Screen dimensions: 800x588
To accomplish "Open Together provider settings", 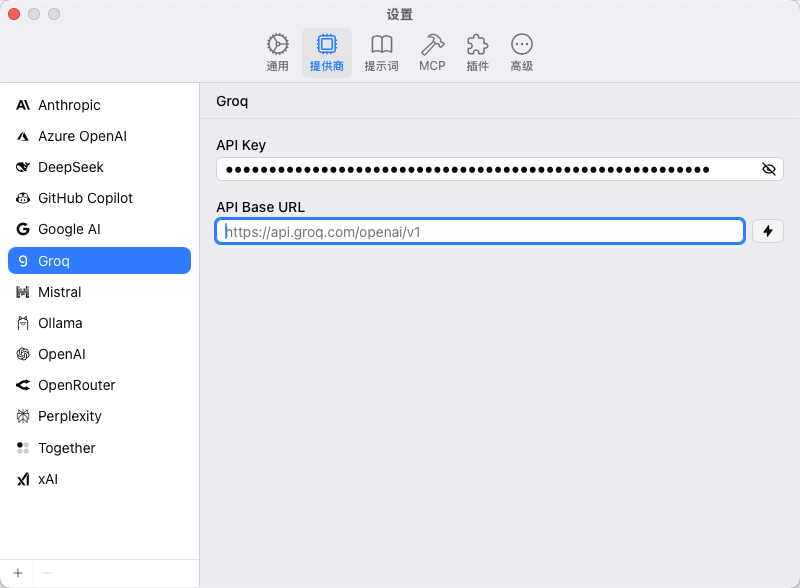I will [x=66, y=448].
